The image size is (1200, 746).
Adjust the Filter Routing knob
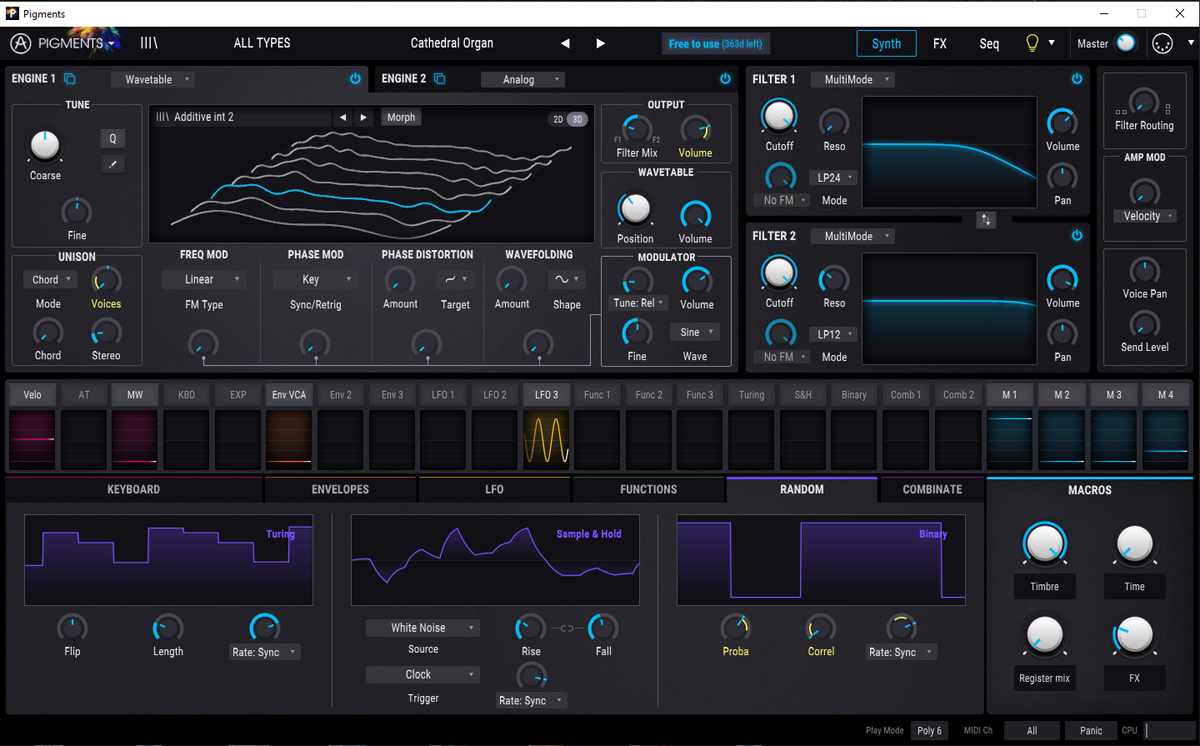1144,102
